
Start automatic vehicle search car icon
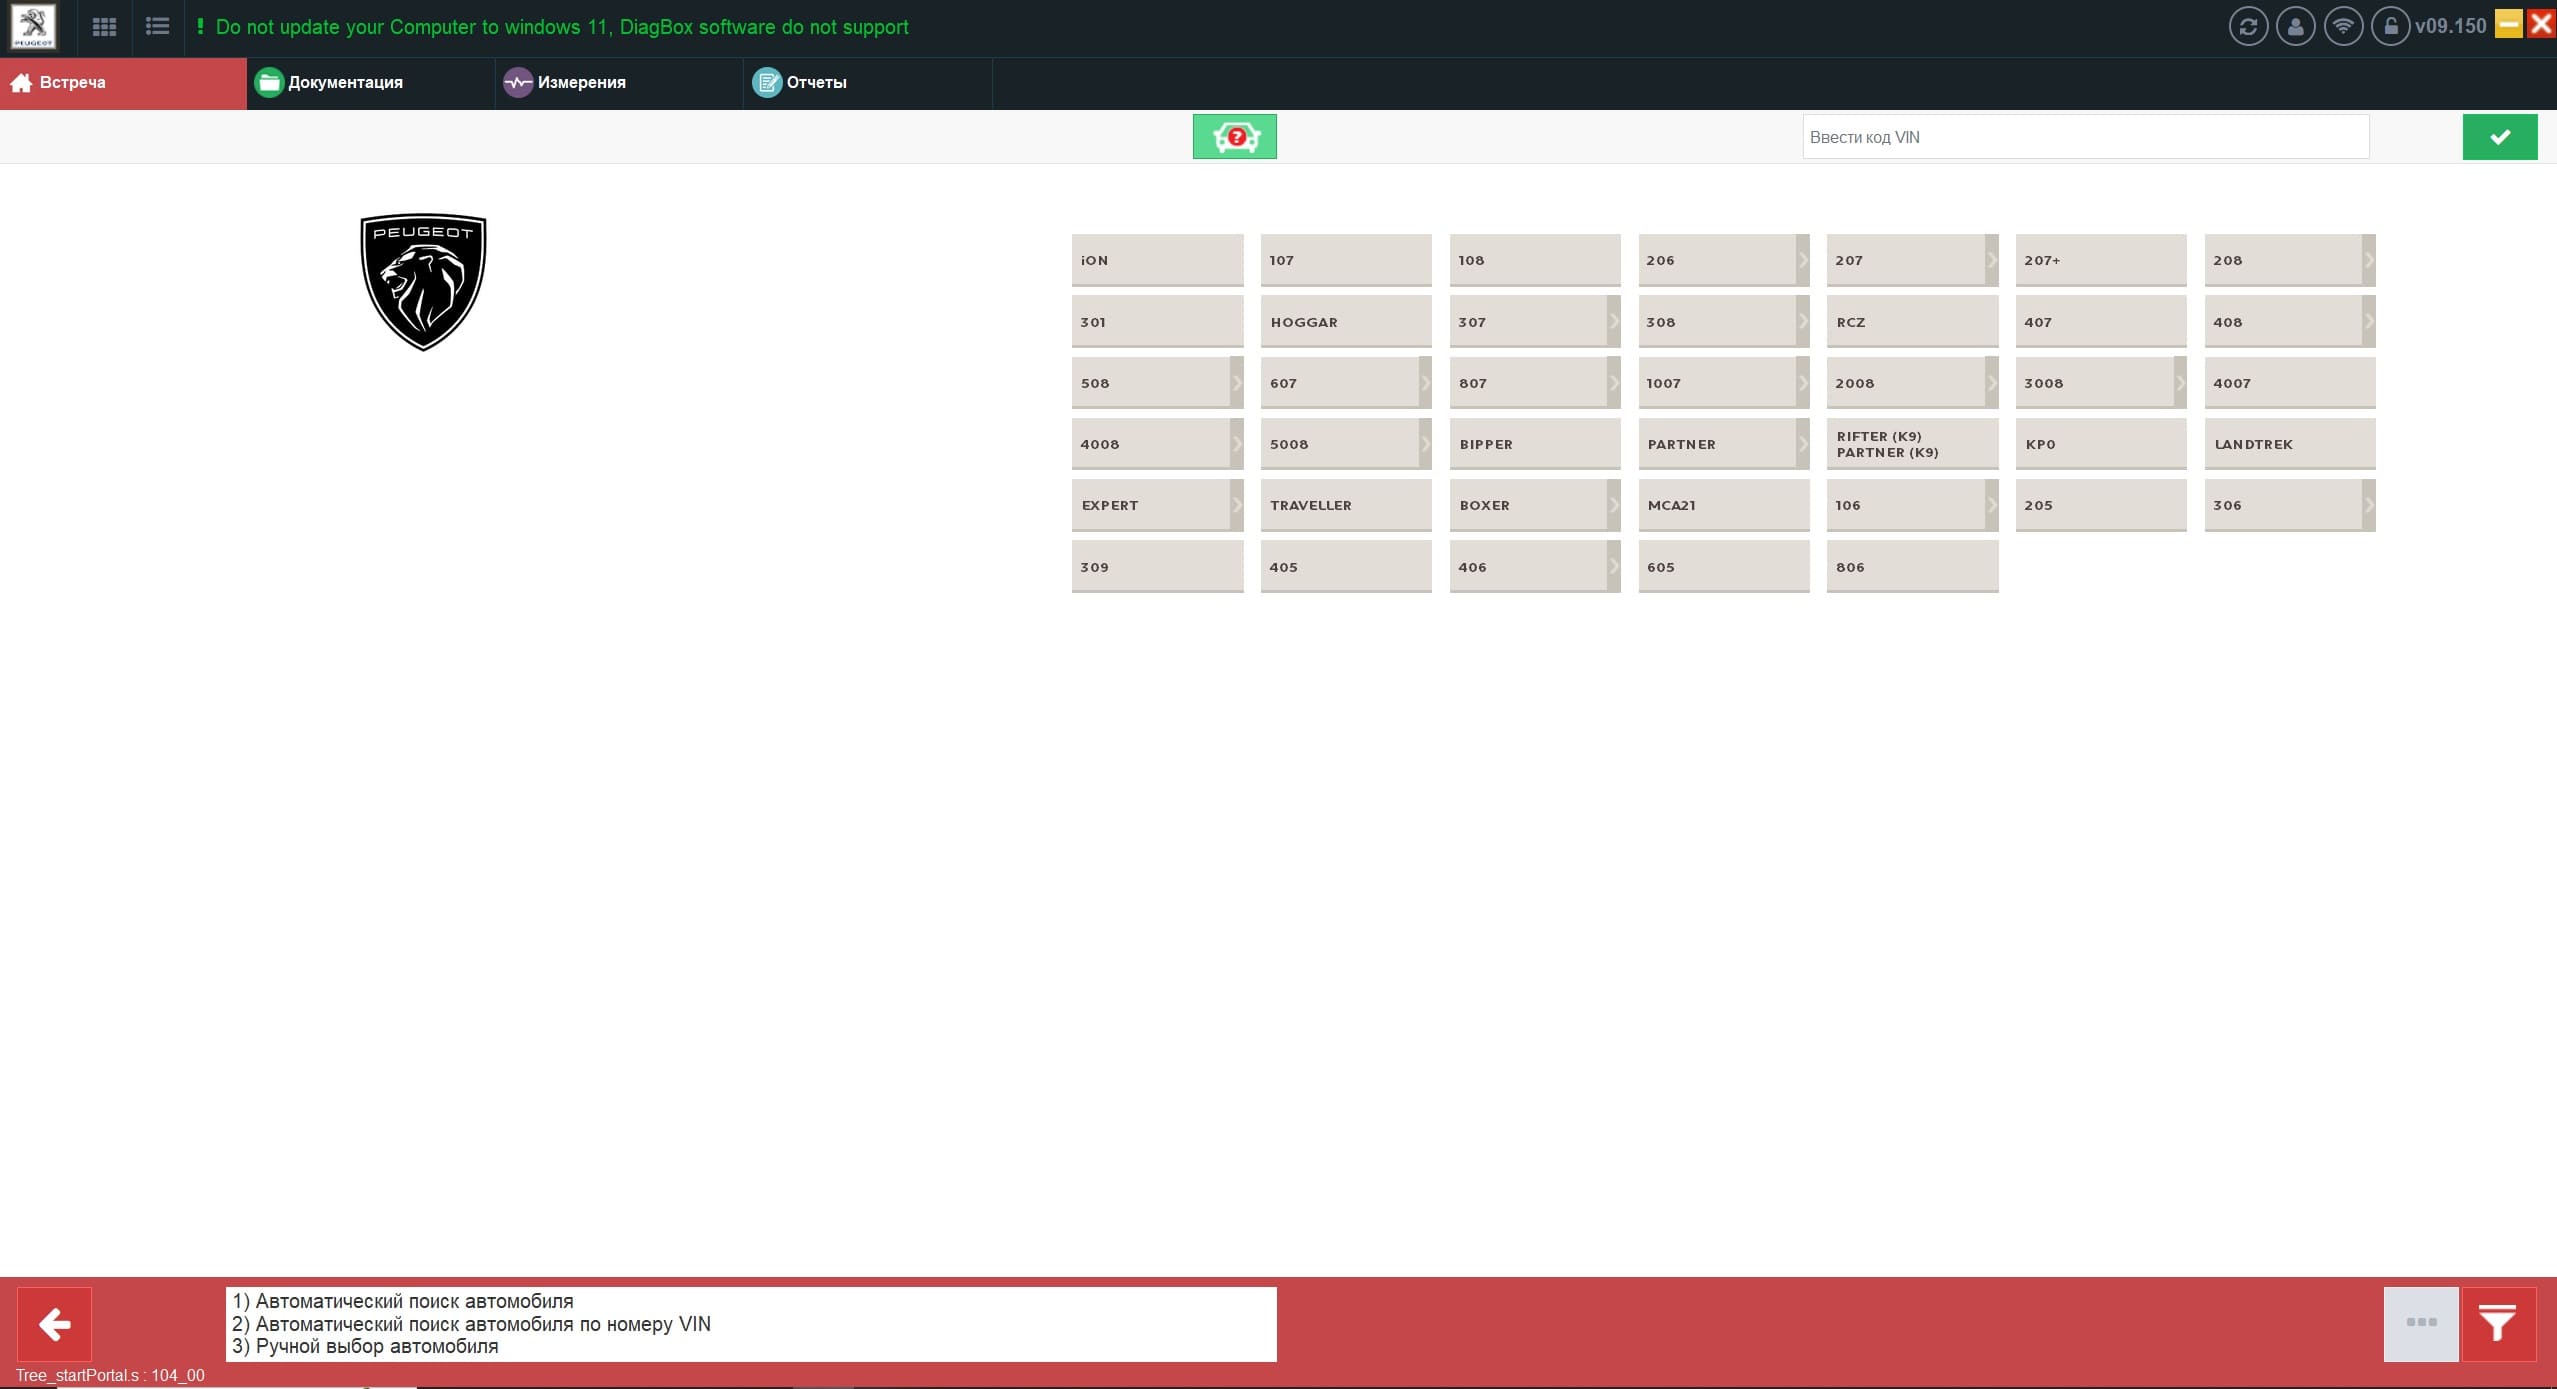click(x=1234, y=137)
